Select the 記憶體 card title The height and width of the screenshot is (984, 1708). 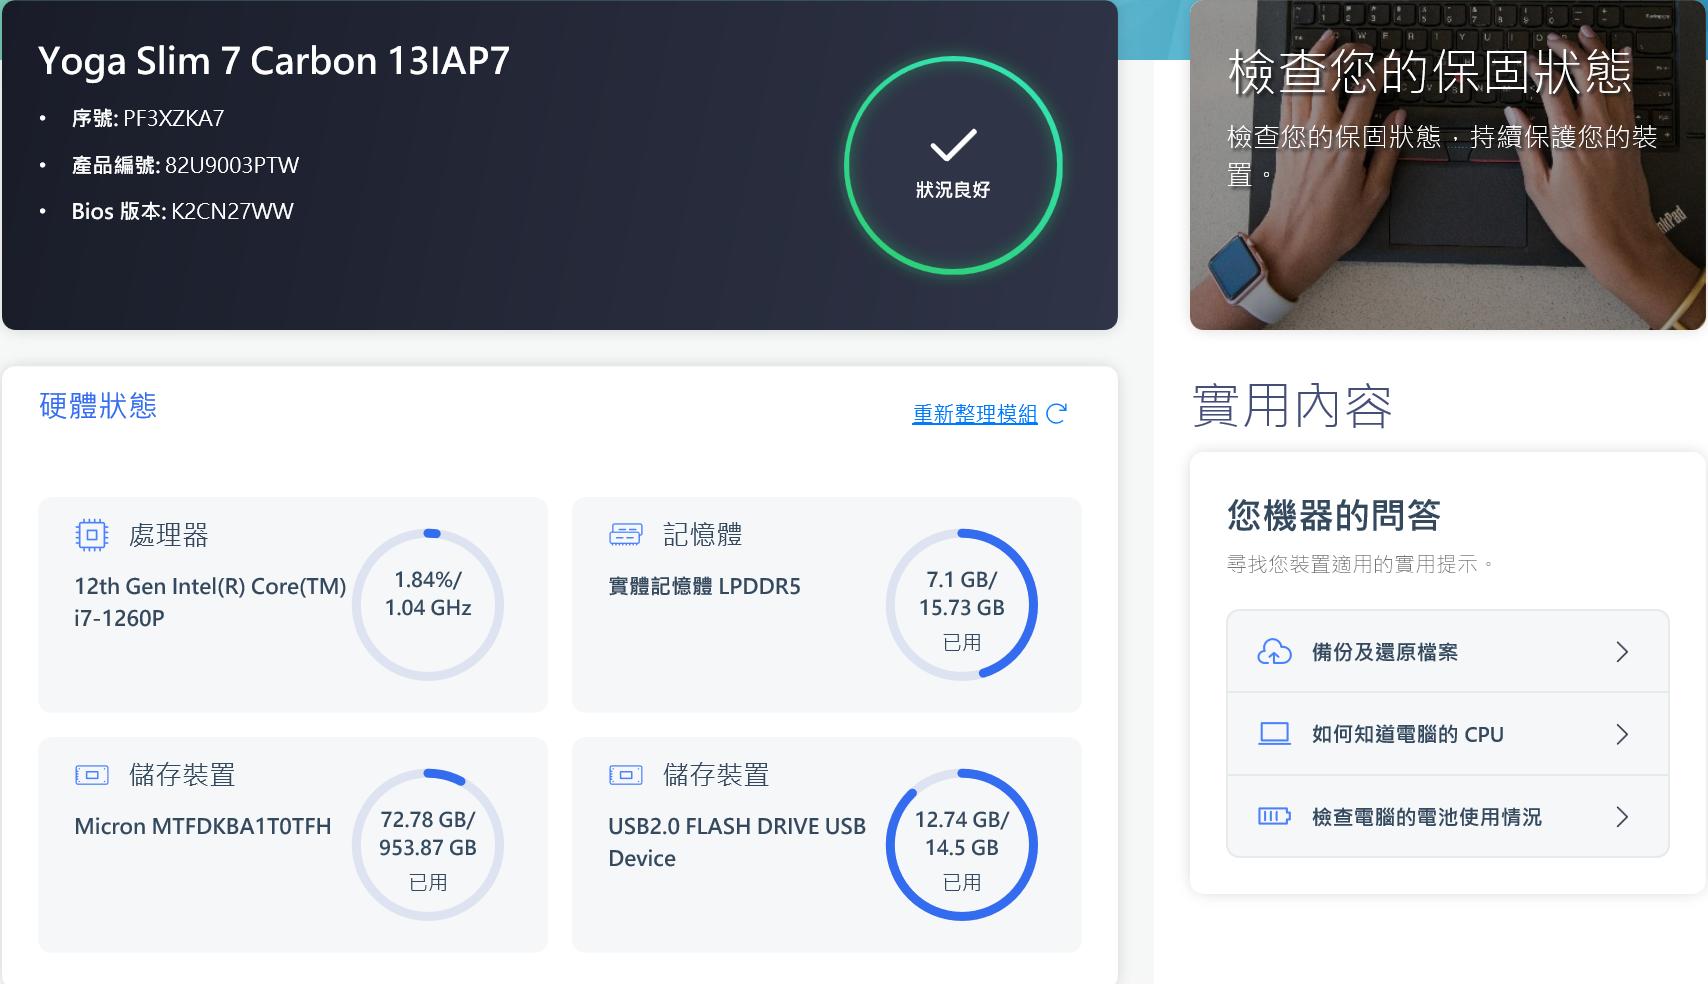click(x=703, y=535)
